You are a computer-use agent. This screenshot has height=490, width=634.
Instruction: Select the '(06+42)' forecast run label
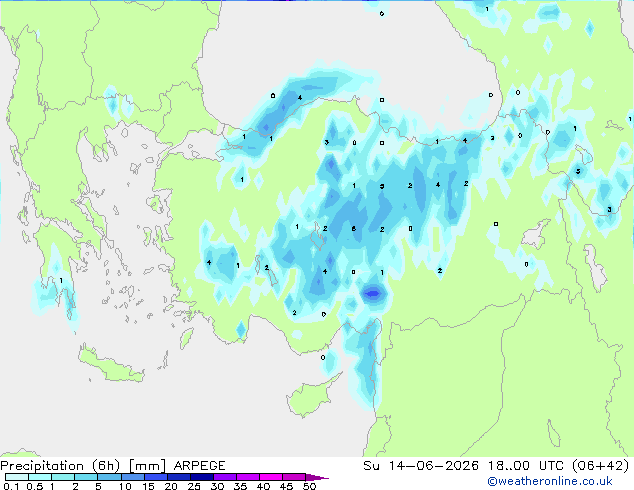point(601,466)
